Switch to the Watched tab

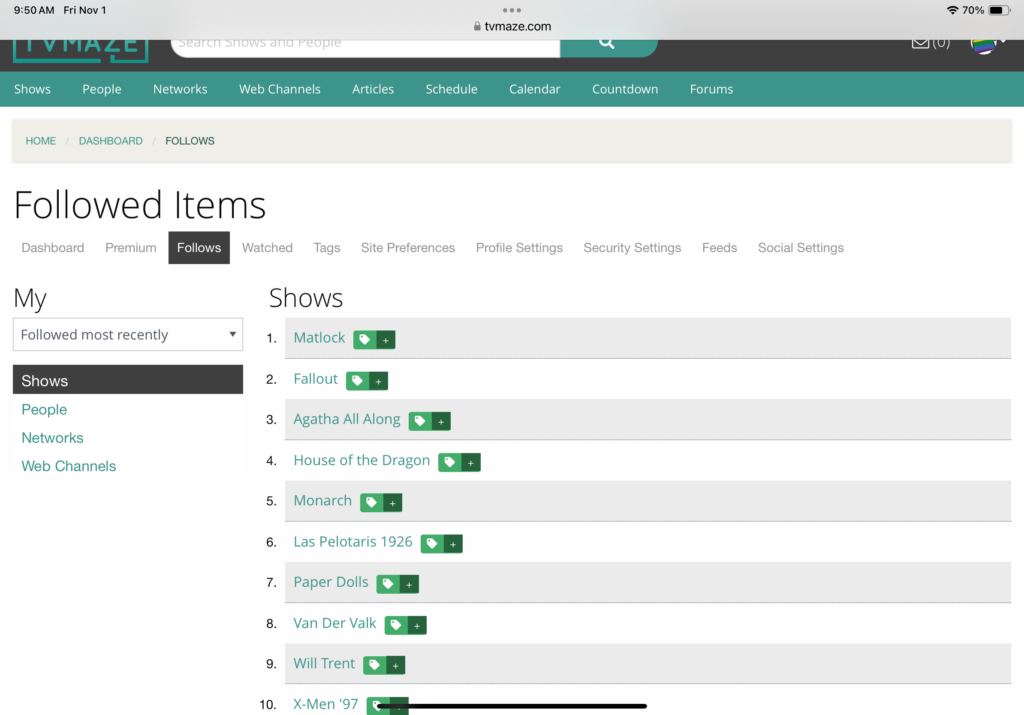(267, 247)
